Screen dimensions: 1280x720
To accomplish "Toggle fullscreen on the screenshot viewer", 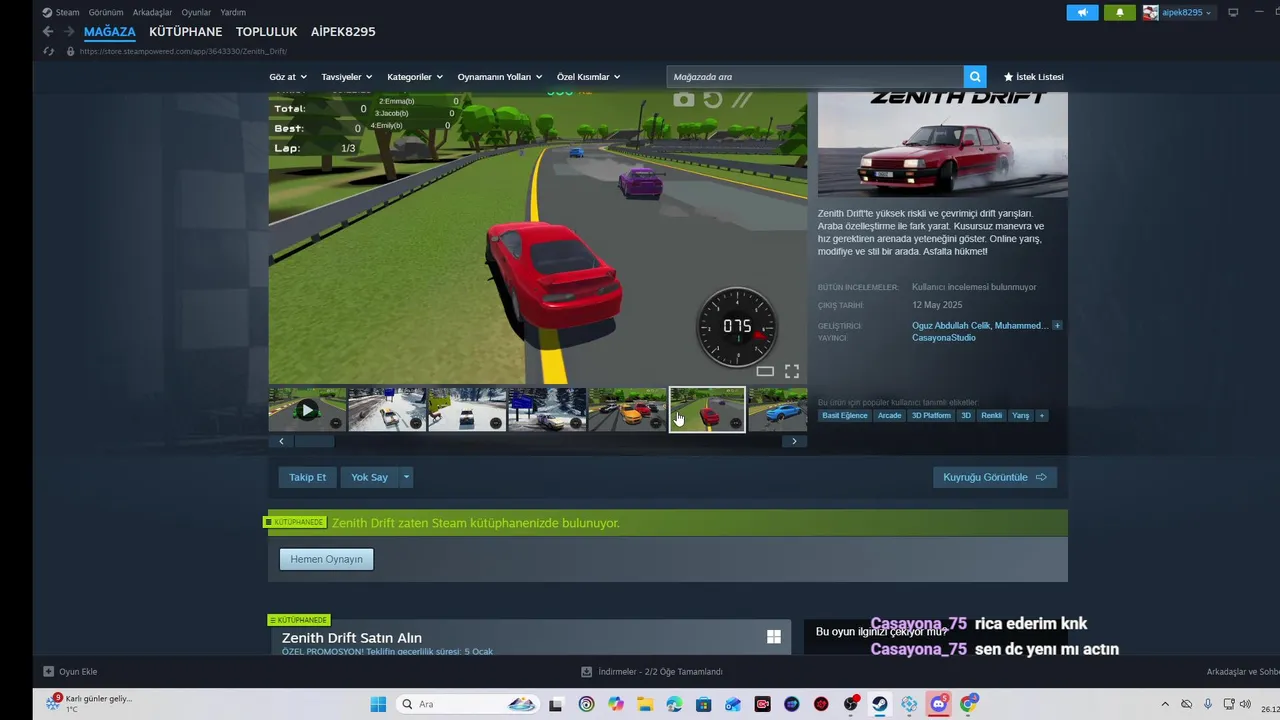I will pos(792,371).
